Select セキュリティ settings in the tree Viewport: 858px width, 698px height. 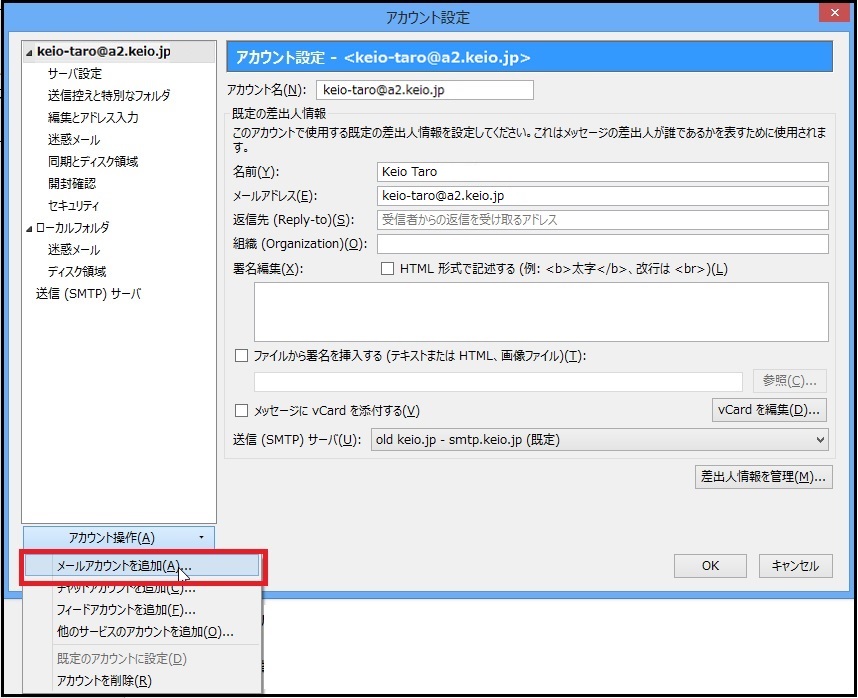click(73, 206)
